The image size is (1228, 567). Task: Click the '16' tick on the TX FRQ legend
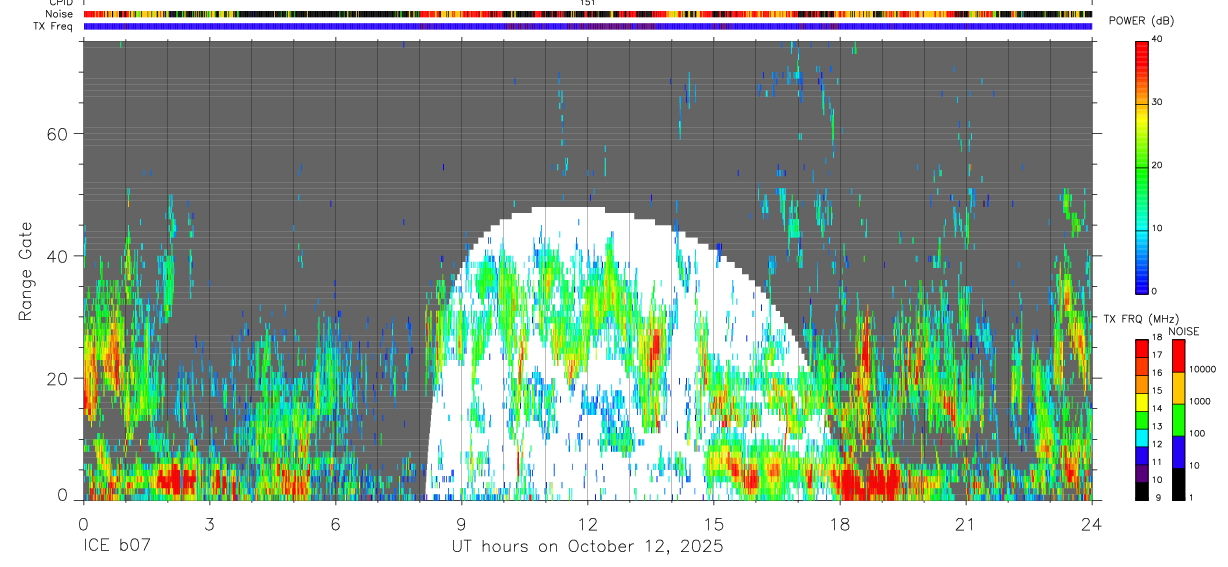1157,373
